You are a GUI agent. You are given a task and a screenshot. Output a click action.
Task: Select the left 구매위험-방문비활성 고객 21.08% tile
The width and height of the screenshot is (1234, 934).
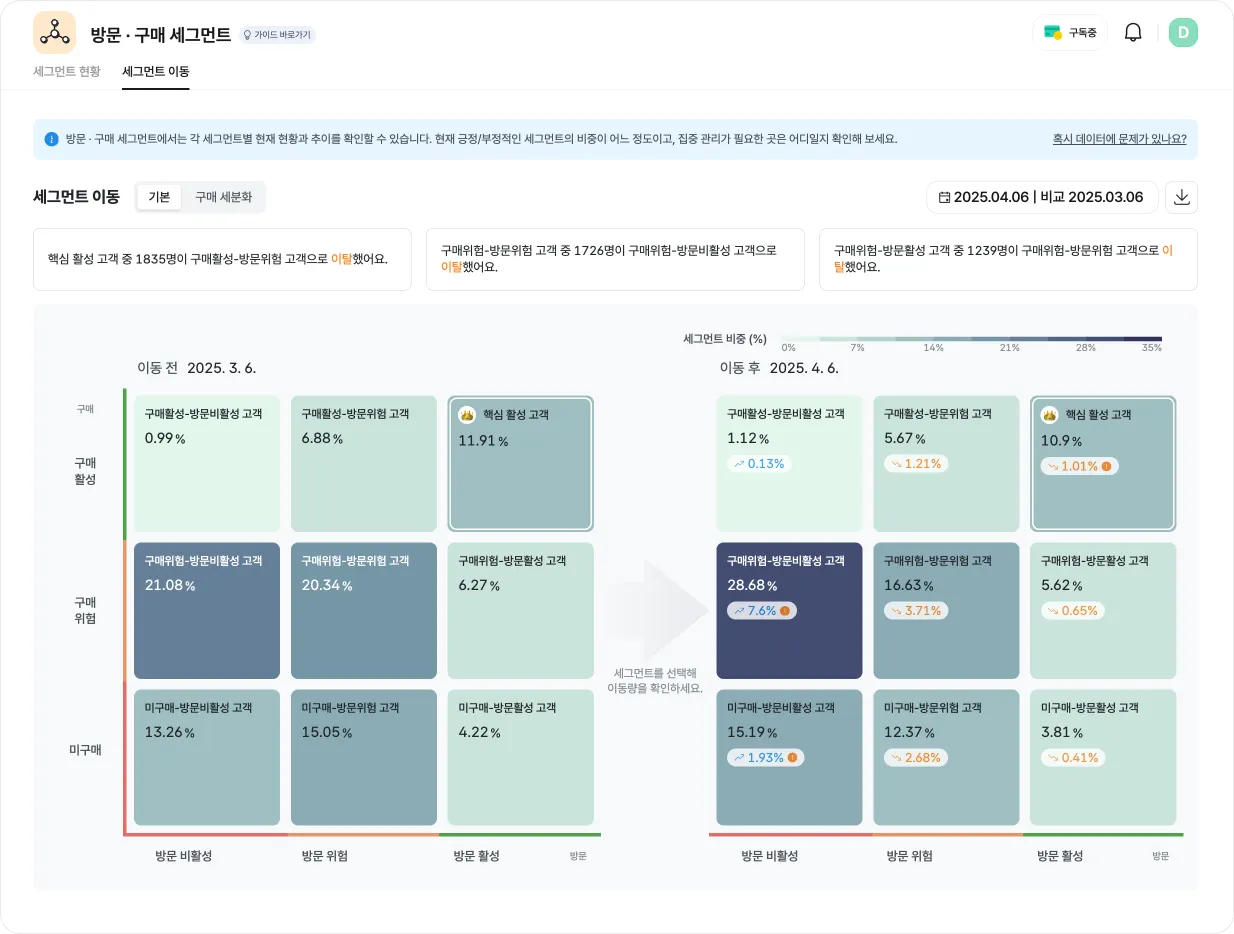pos(206,611)
